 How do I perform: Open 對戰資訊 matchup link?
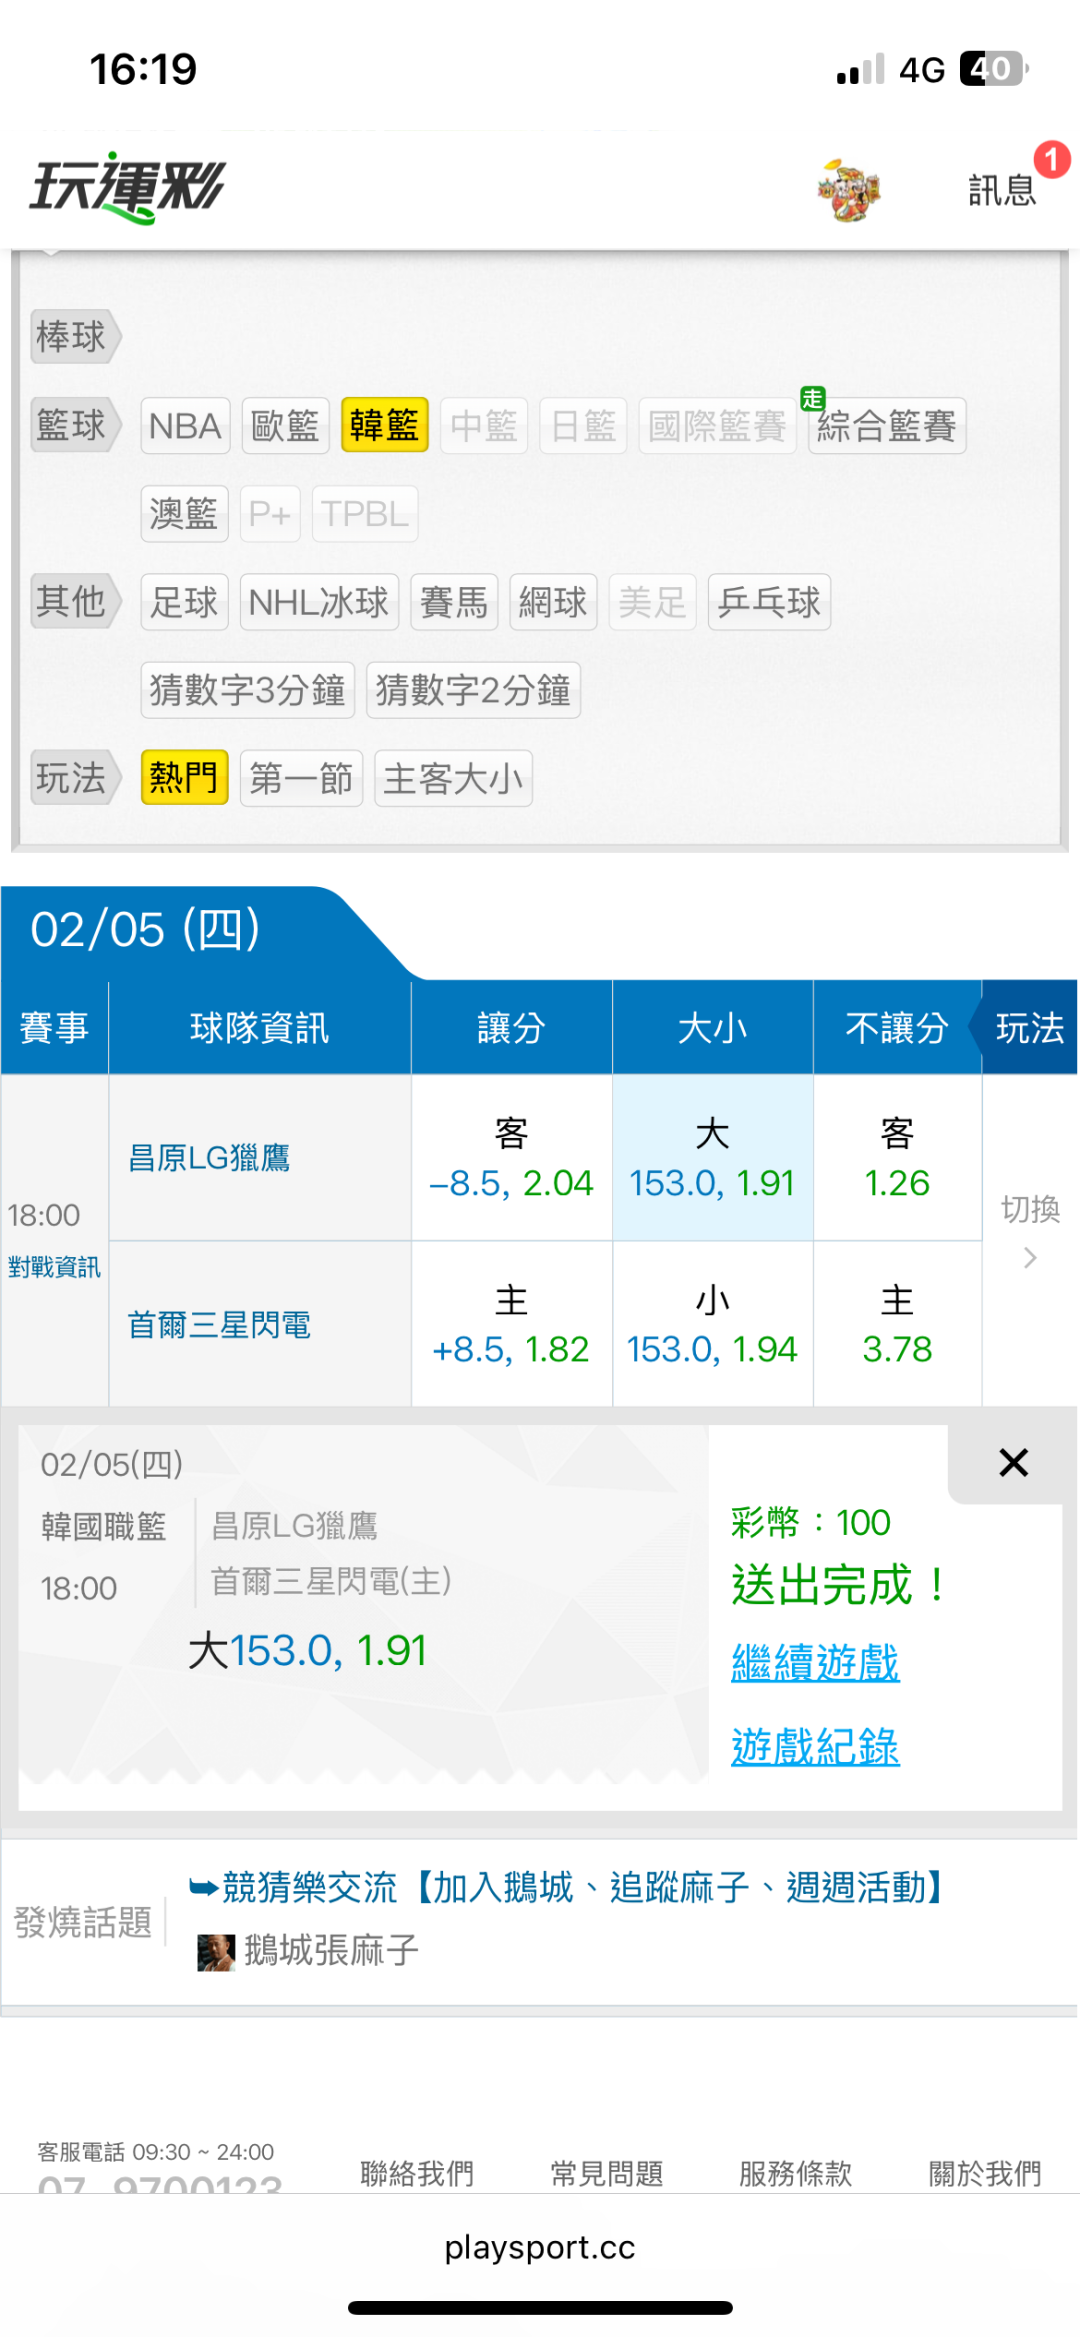54,1267
